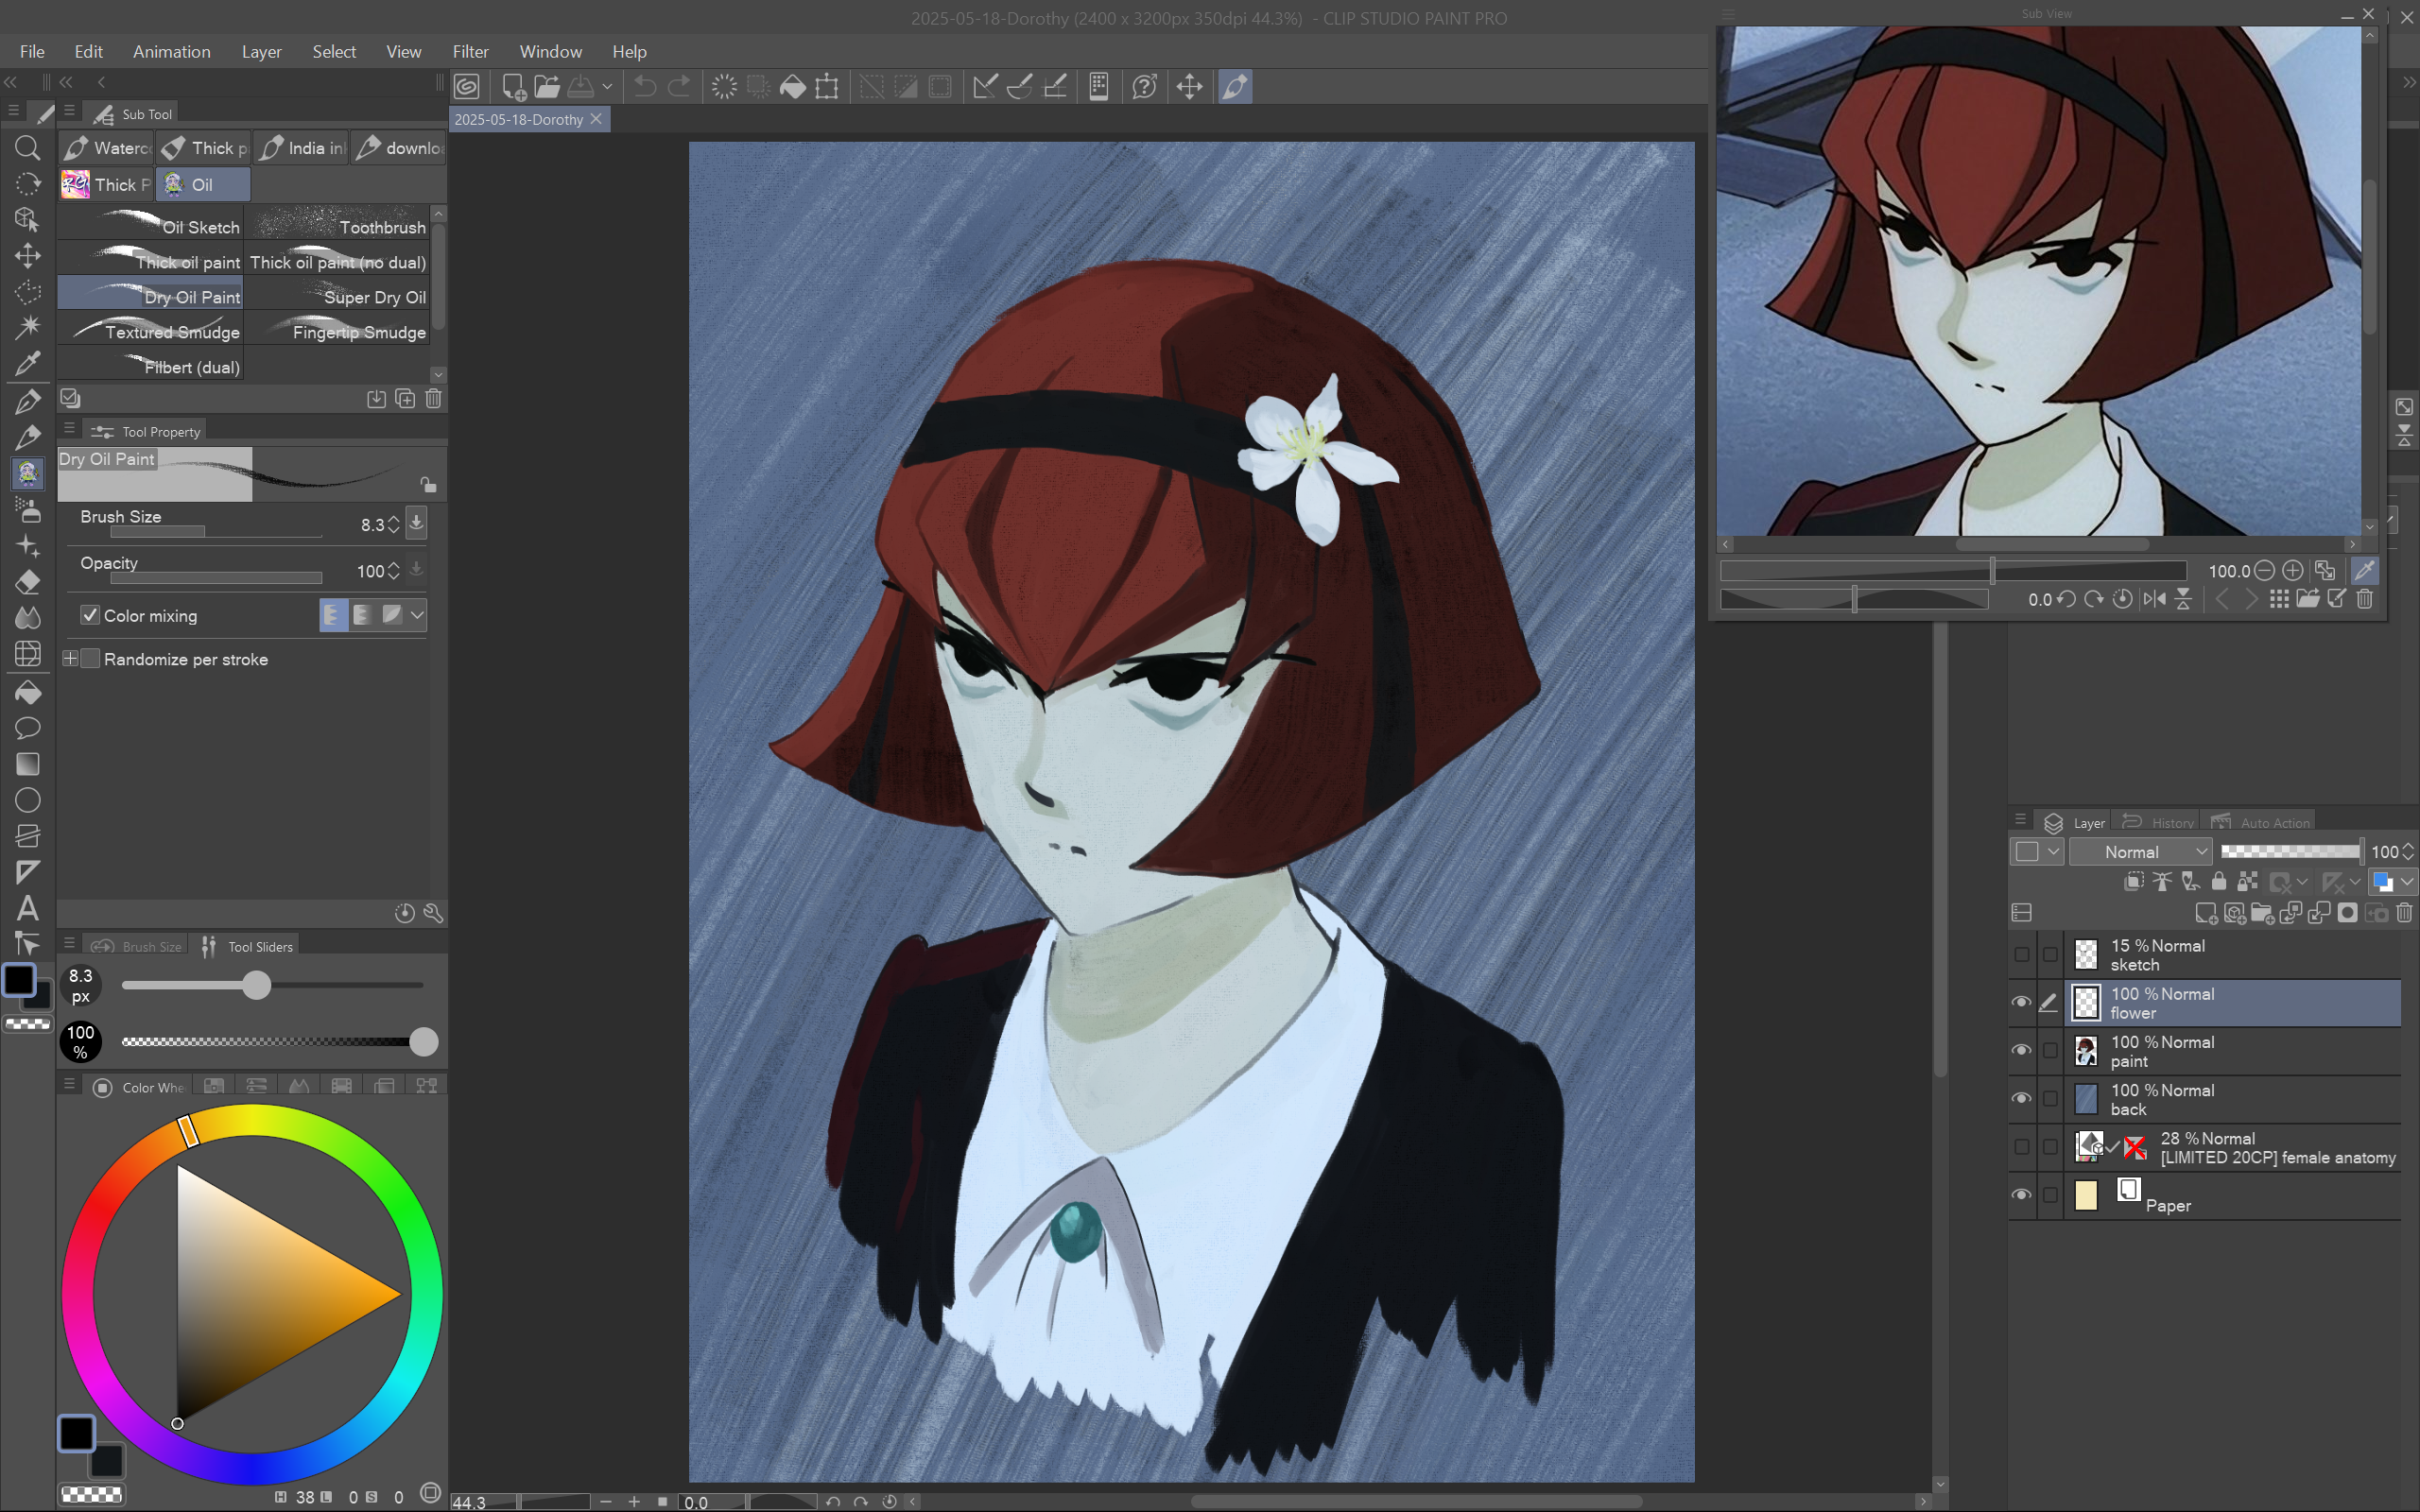Click the Scale/Rotate transform icon
Image resolution: width=2420 pixels, height=1512 pixels.
tap(827, 87)
